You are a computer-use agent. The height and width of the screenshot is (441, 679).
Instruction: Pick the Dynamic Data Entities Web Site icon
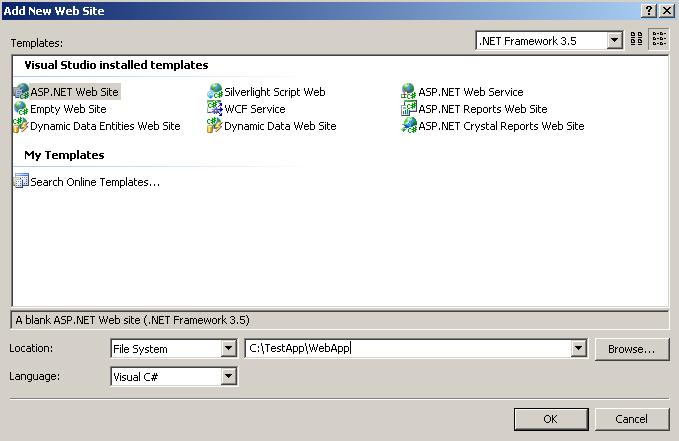pos(21,126)
